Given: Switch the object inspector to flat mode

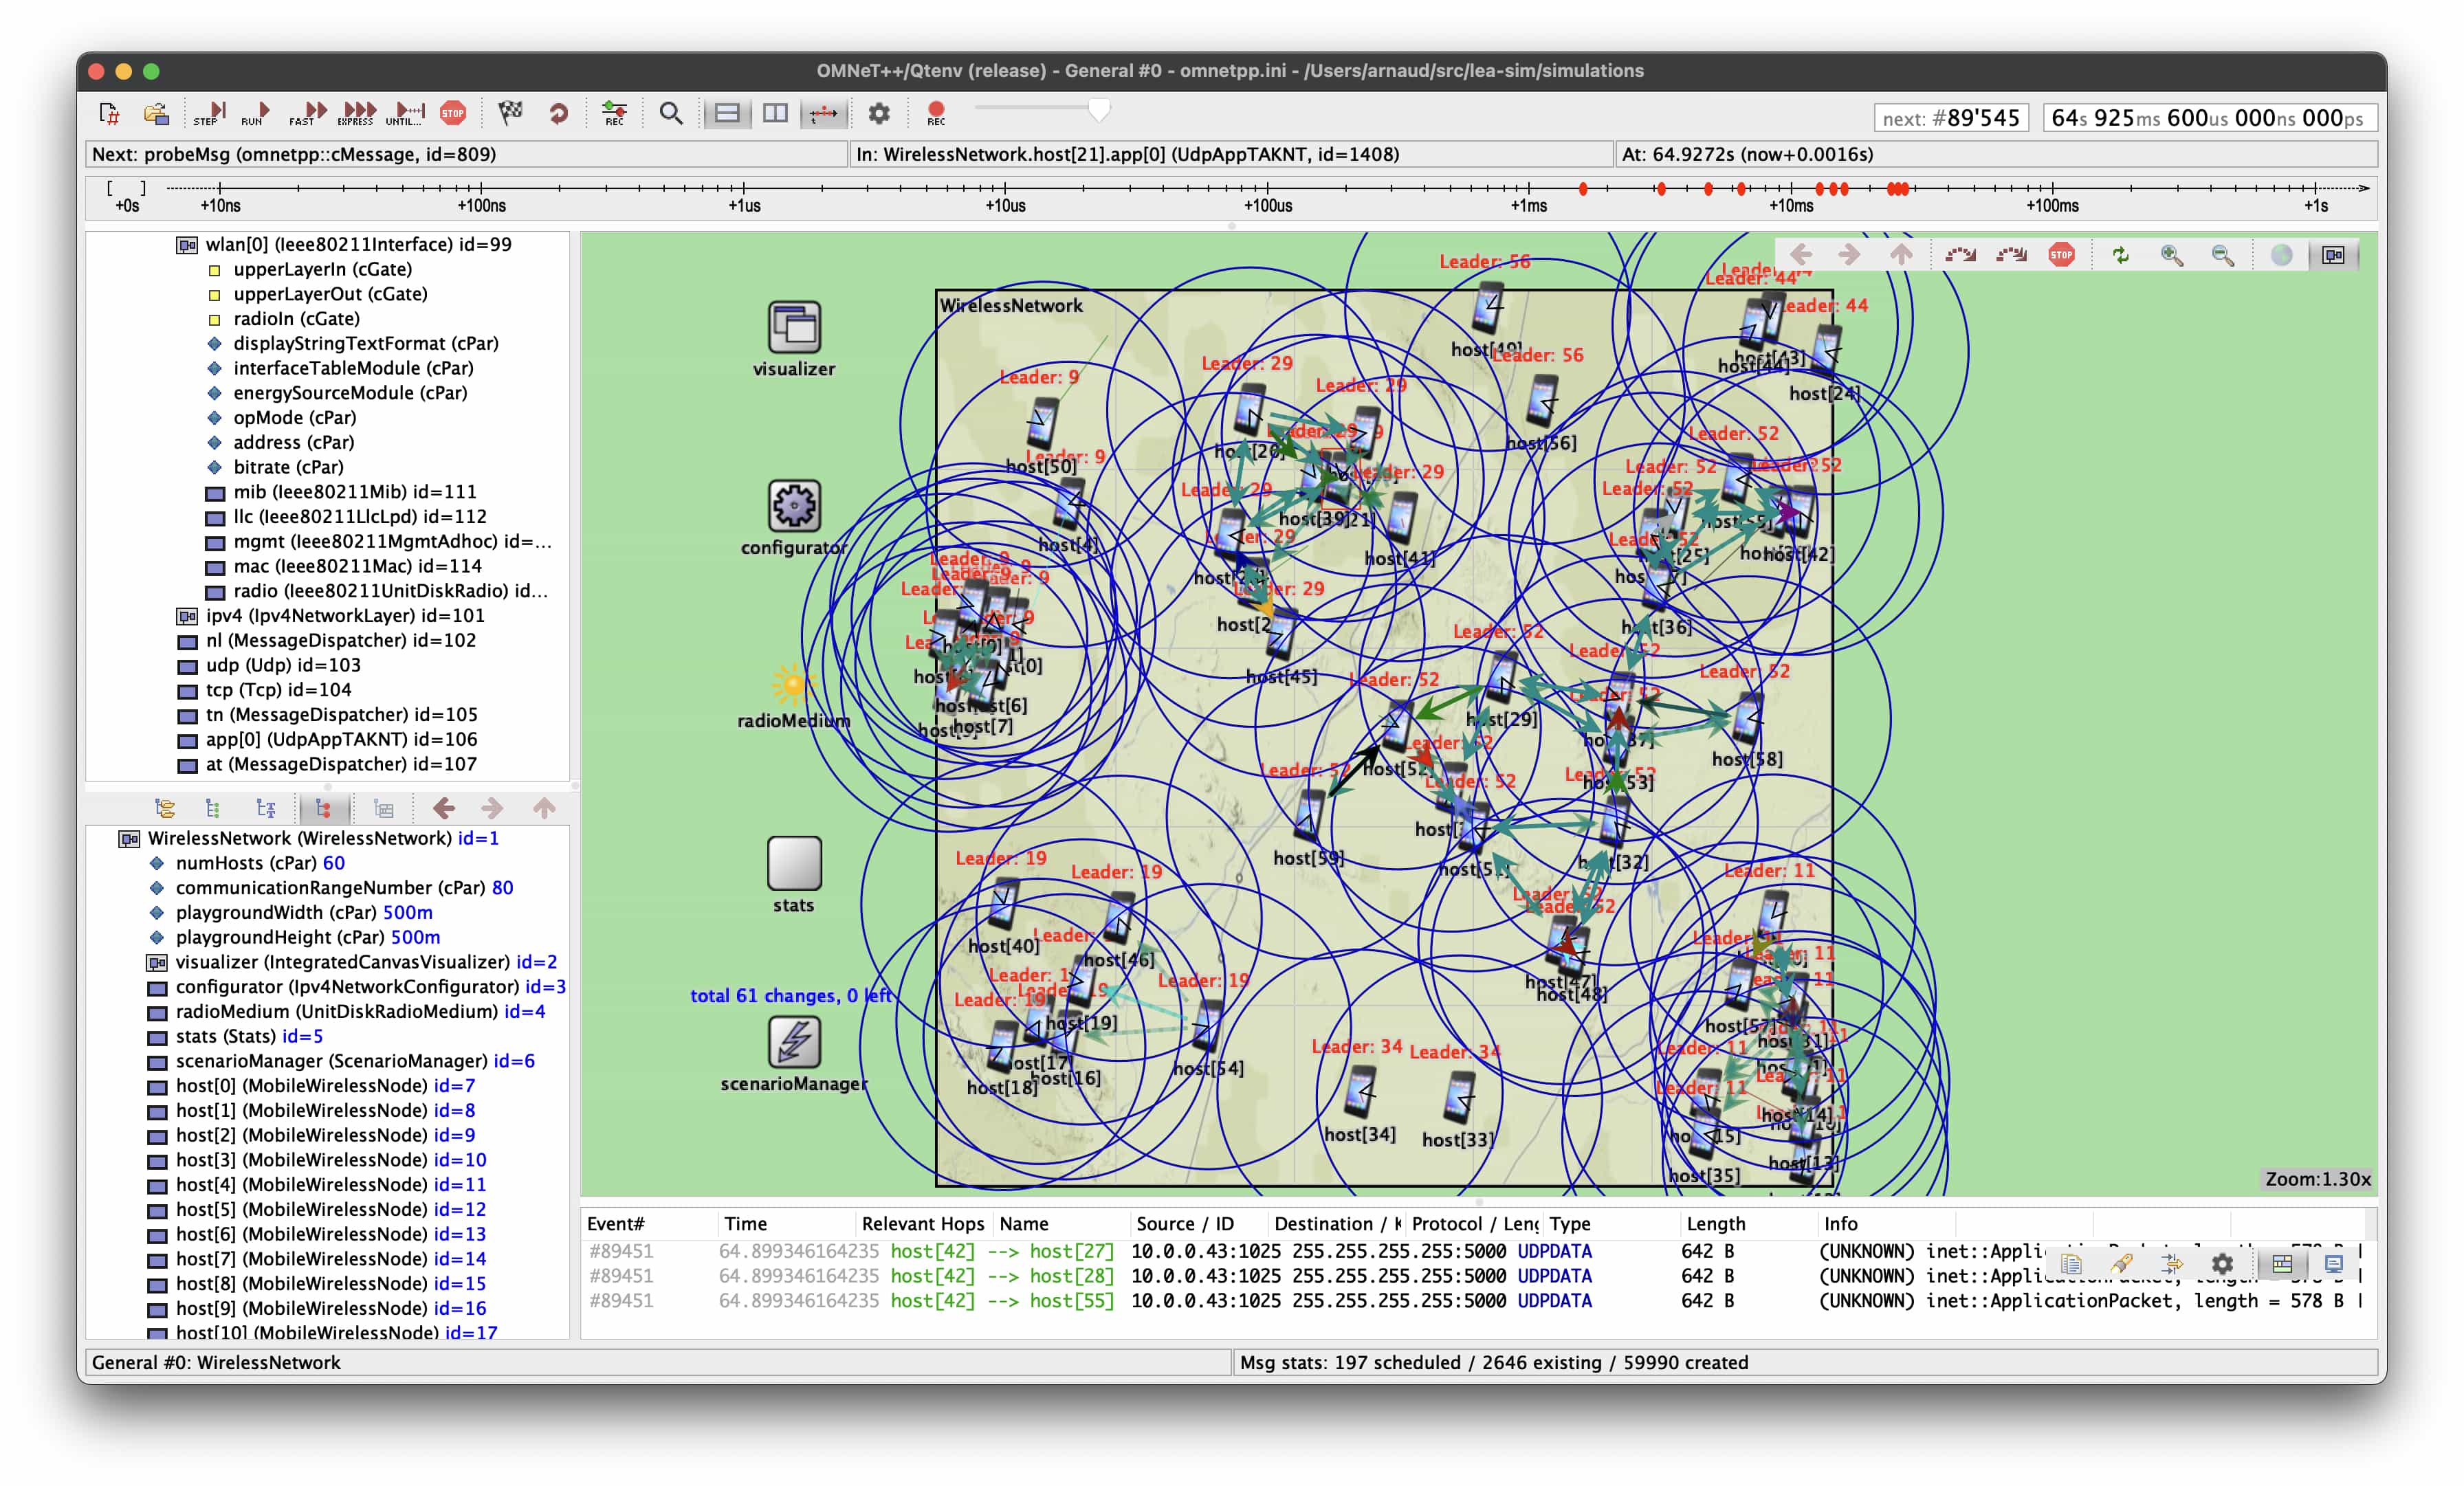Looking at the screenshot, I should click(x=212, y=808).
